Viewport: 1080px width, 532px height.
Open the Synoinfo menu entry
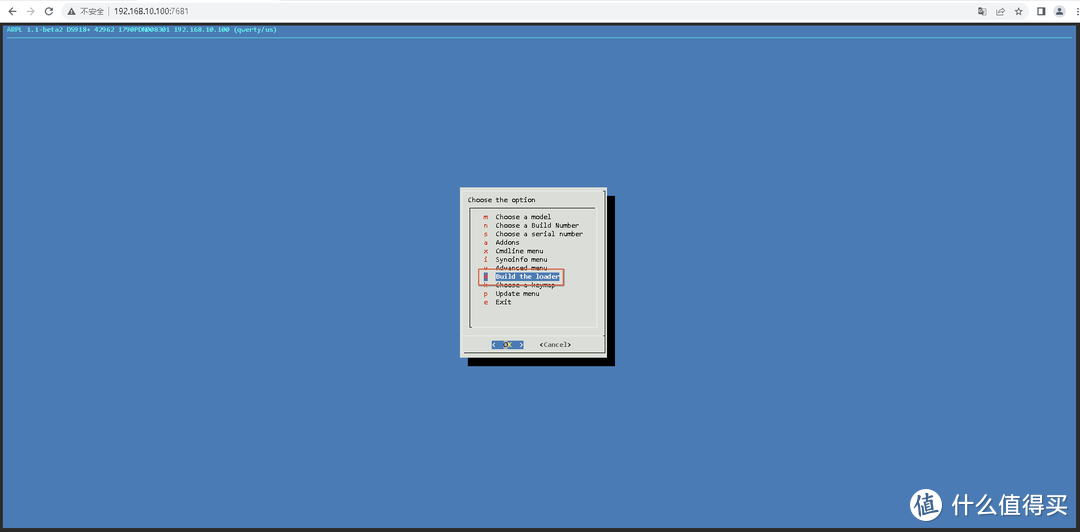point(521,260)
